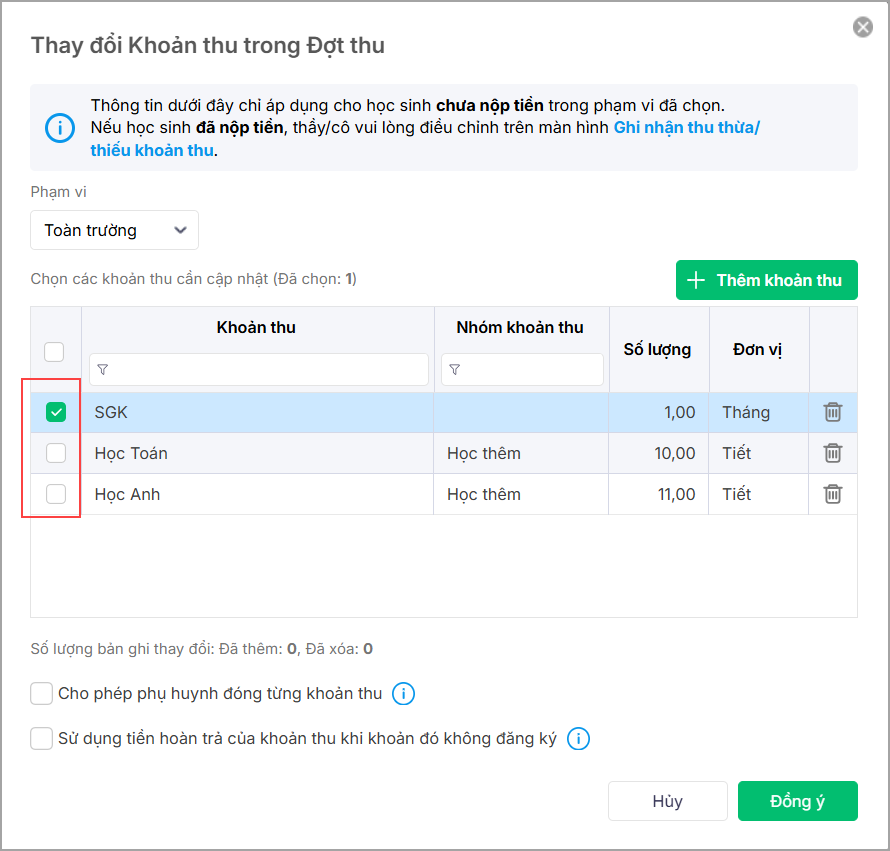Tick the Học Anh row checkbox

56,494
